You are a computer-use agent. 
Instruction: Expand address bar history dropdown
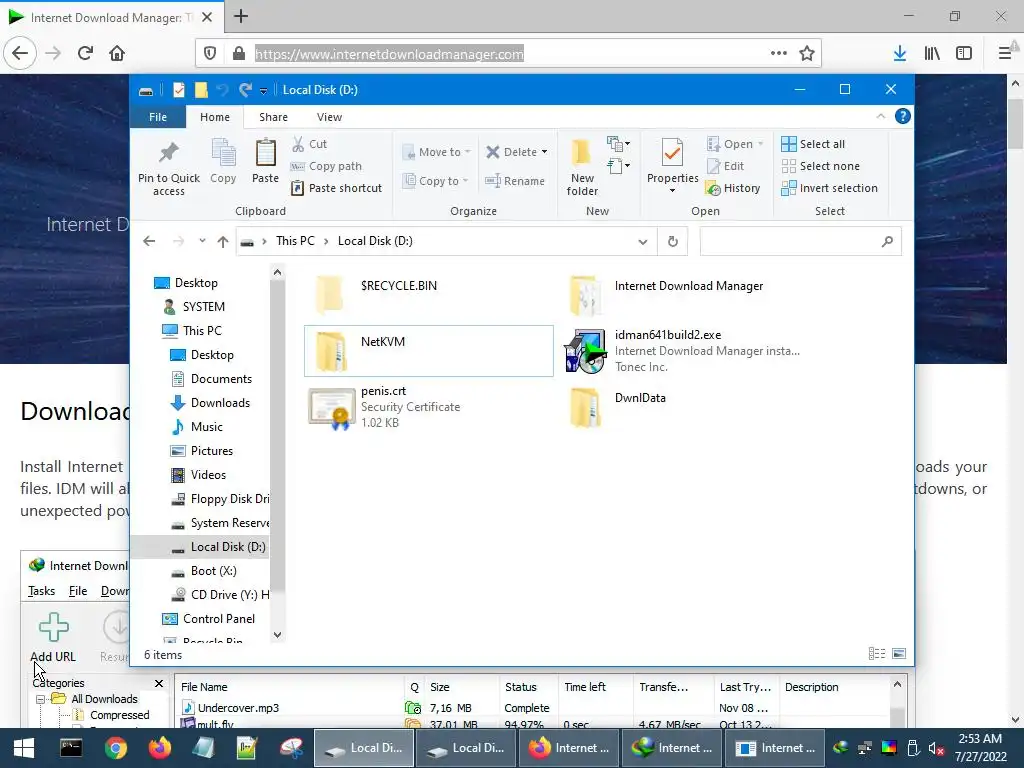[x=643, y=242]
